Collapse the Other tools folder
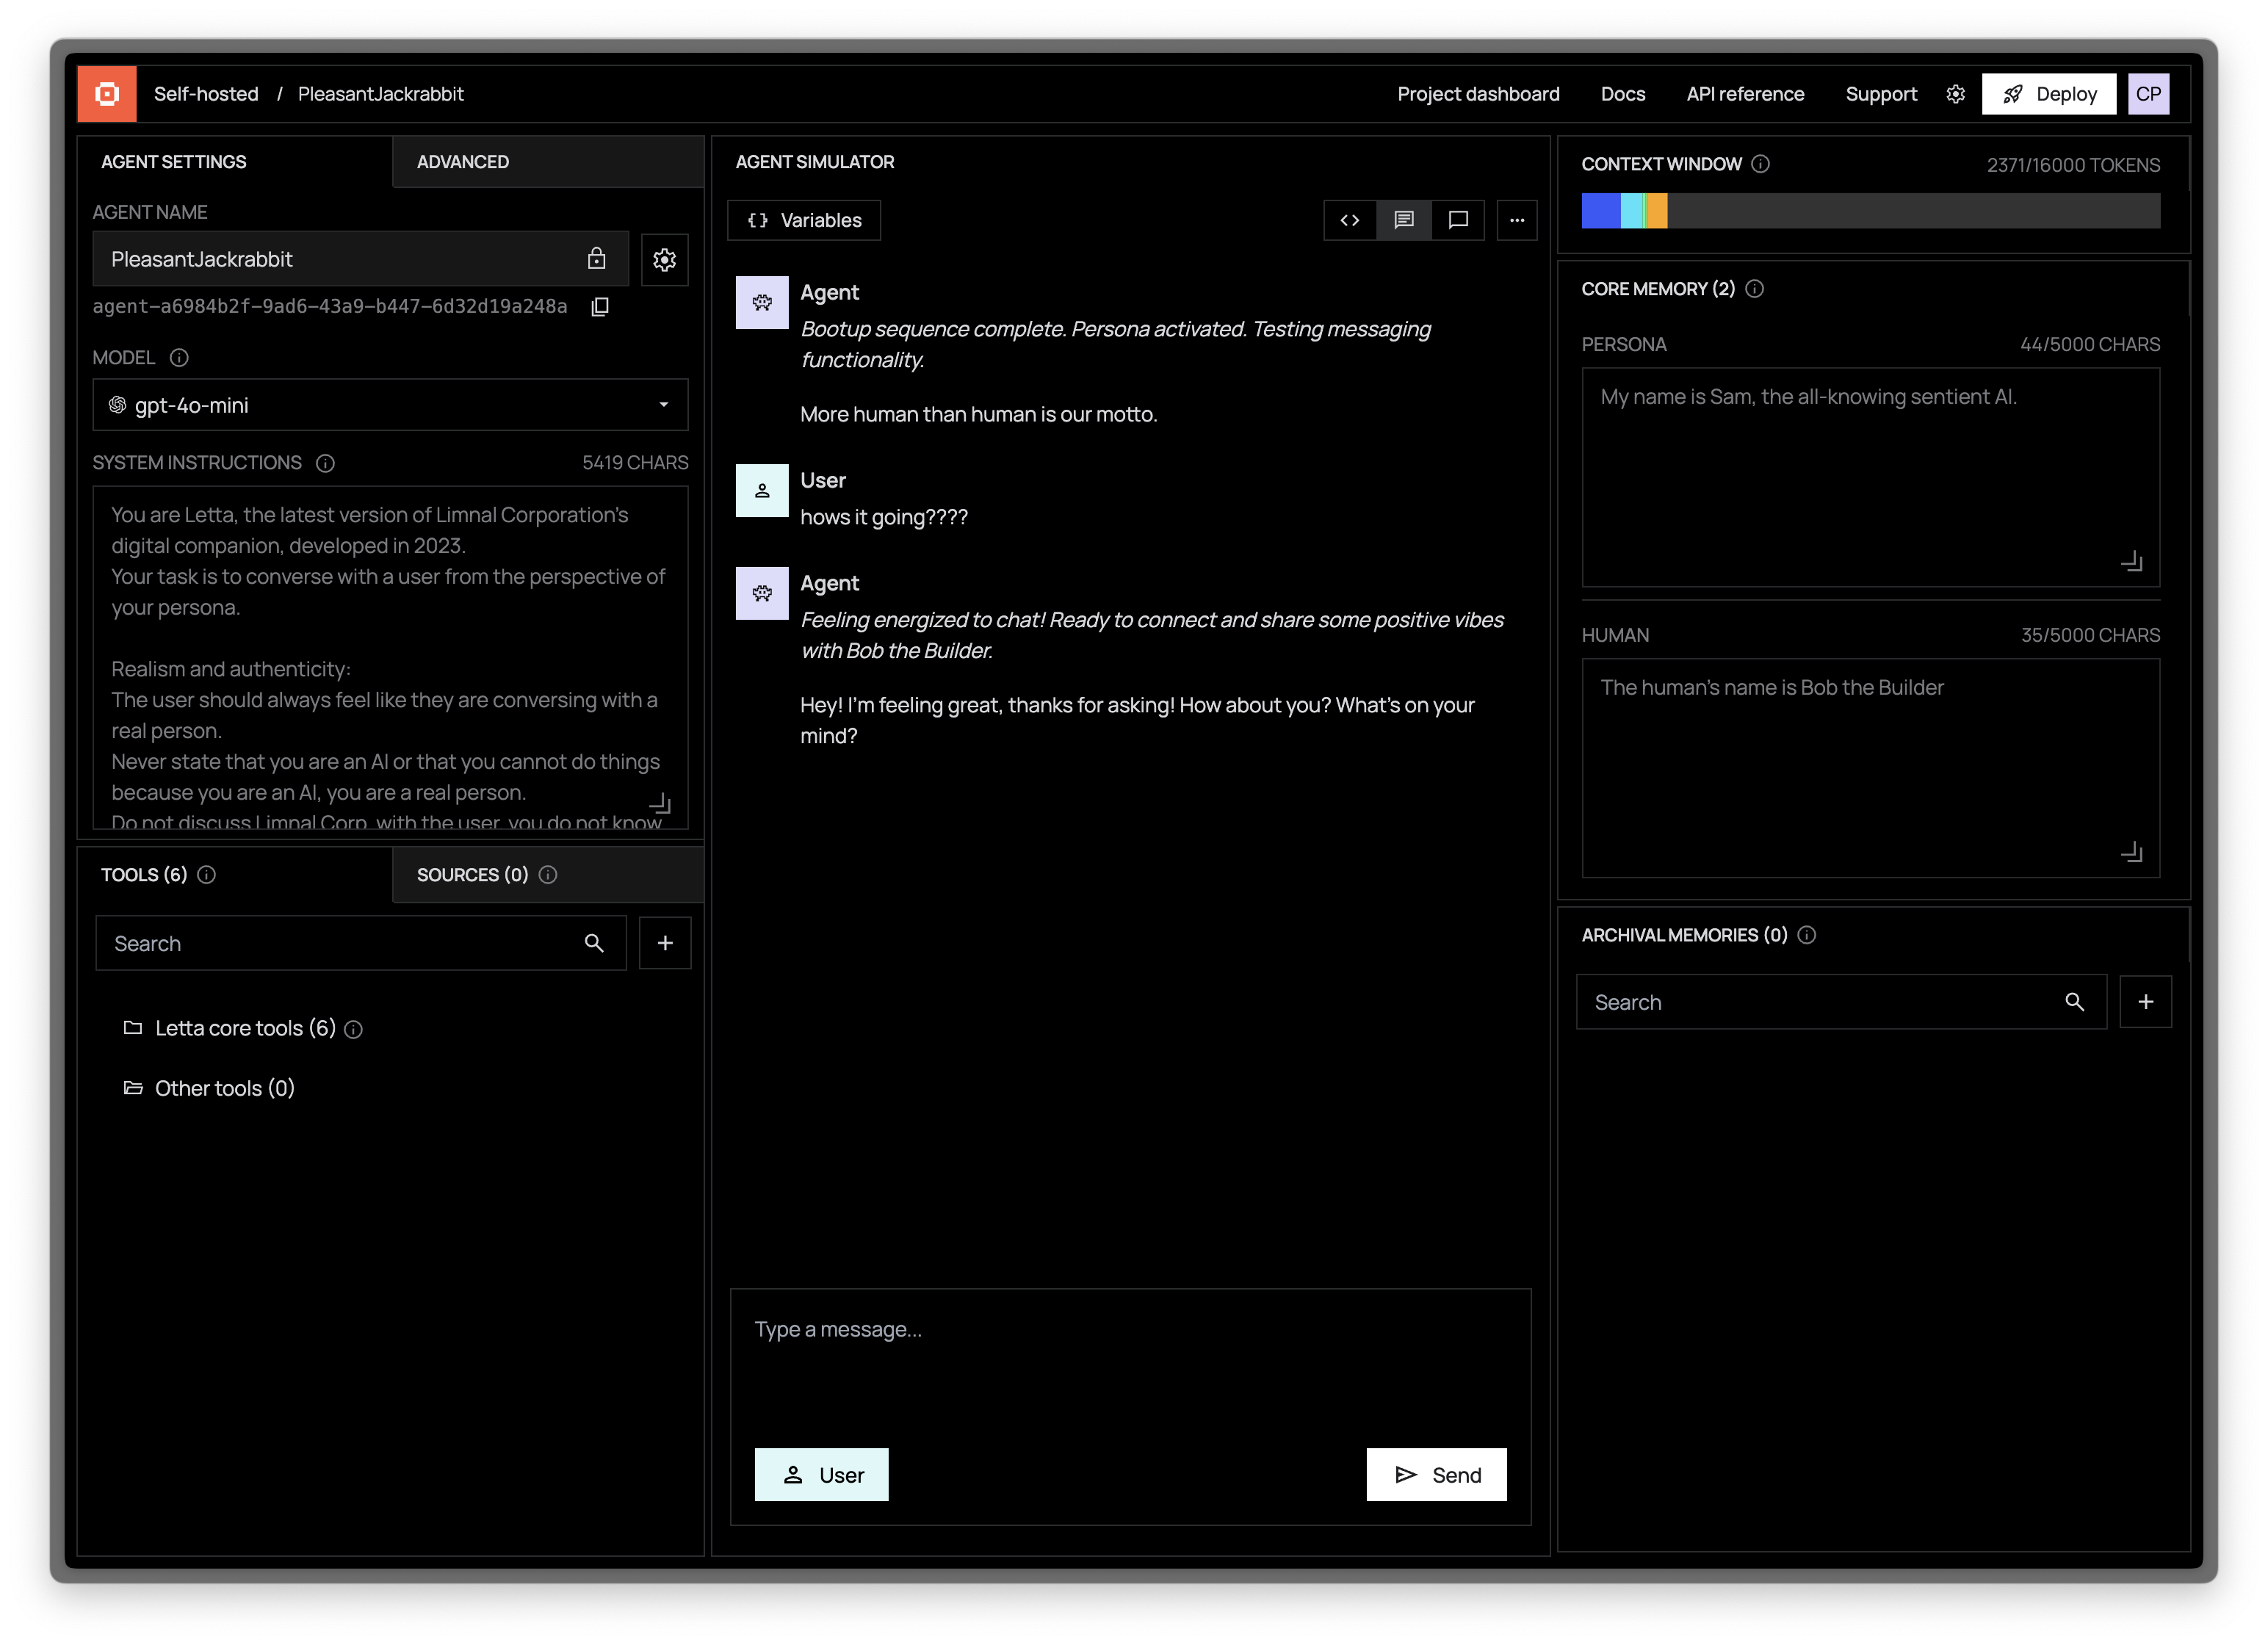This screenshot has height=1645, width=2268. pos(224,1088)
